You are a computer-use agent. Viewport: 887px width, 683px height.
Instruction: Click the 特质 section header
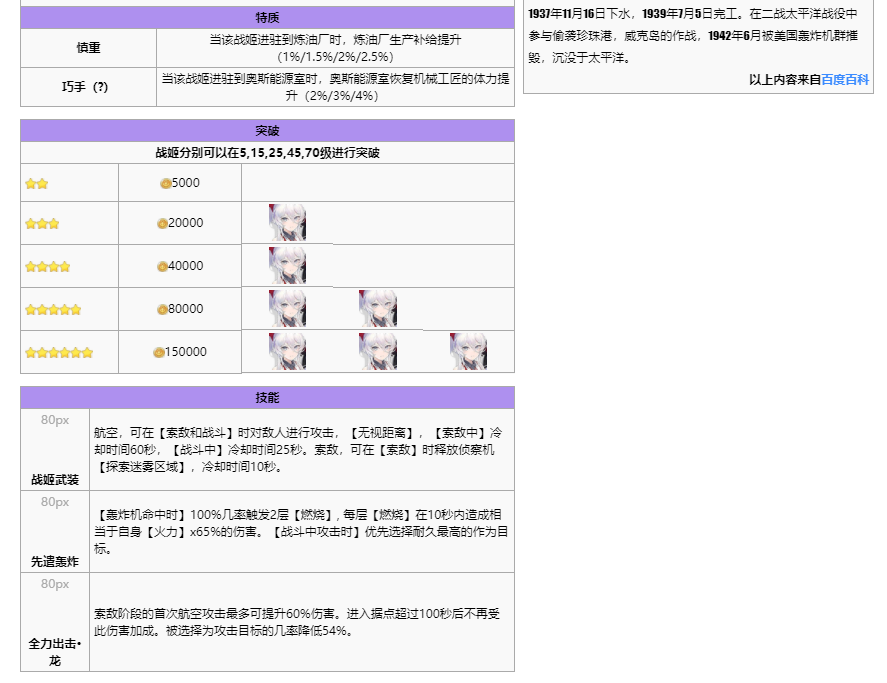267,18
